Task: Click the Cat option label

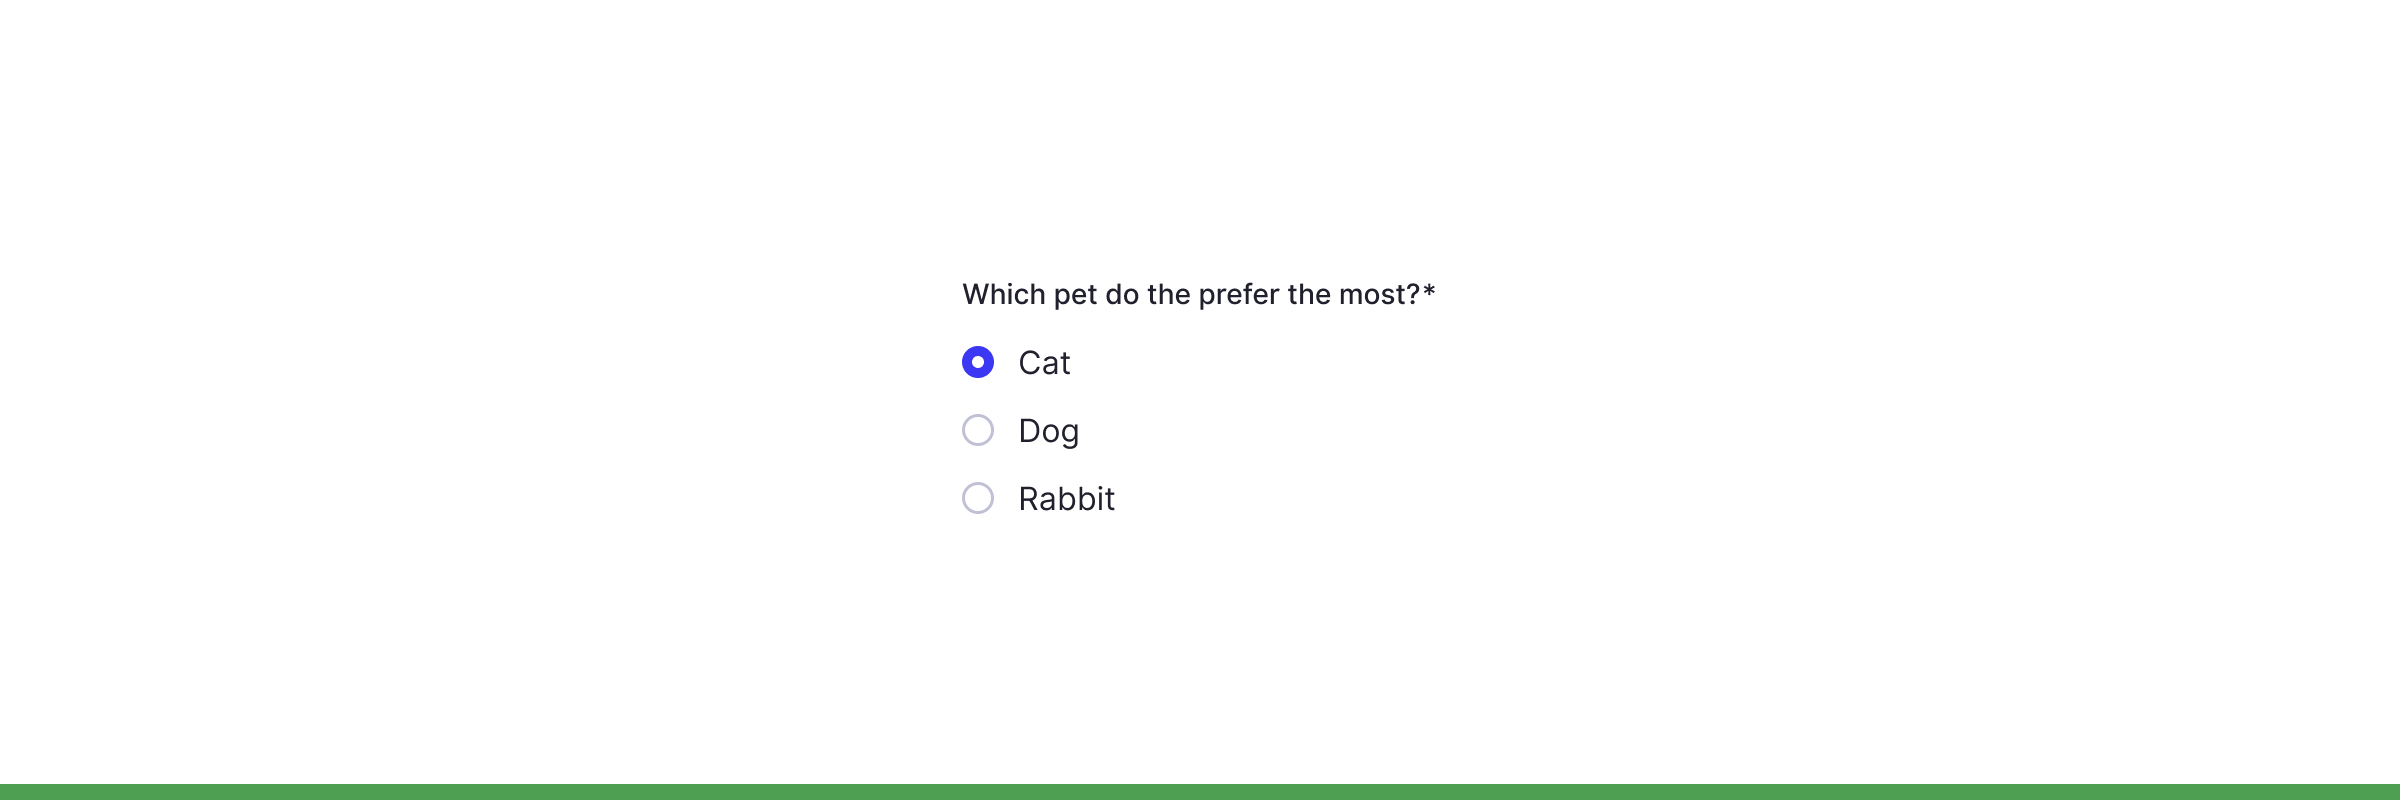Action: (x=1044, y=363)
